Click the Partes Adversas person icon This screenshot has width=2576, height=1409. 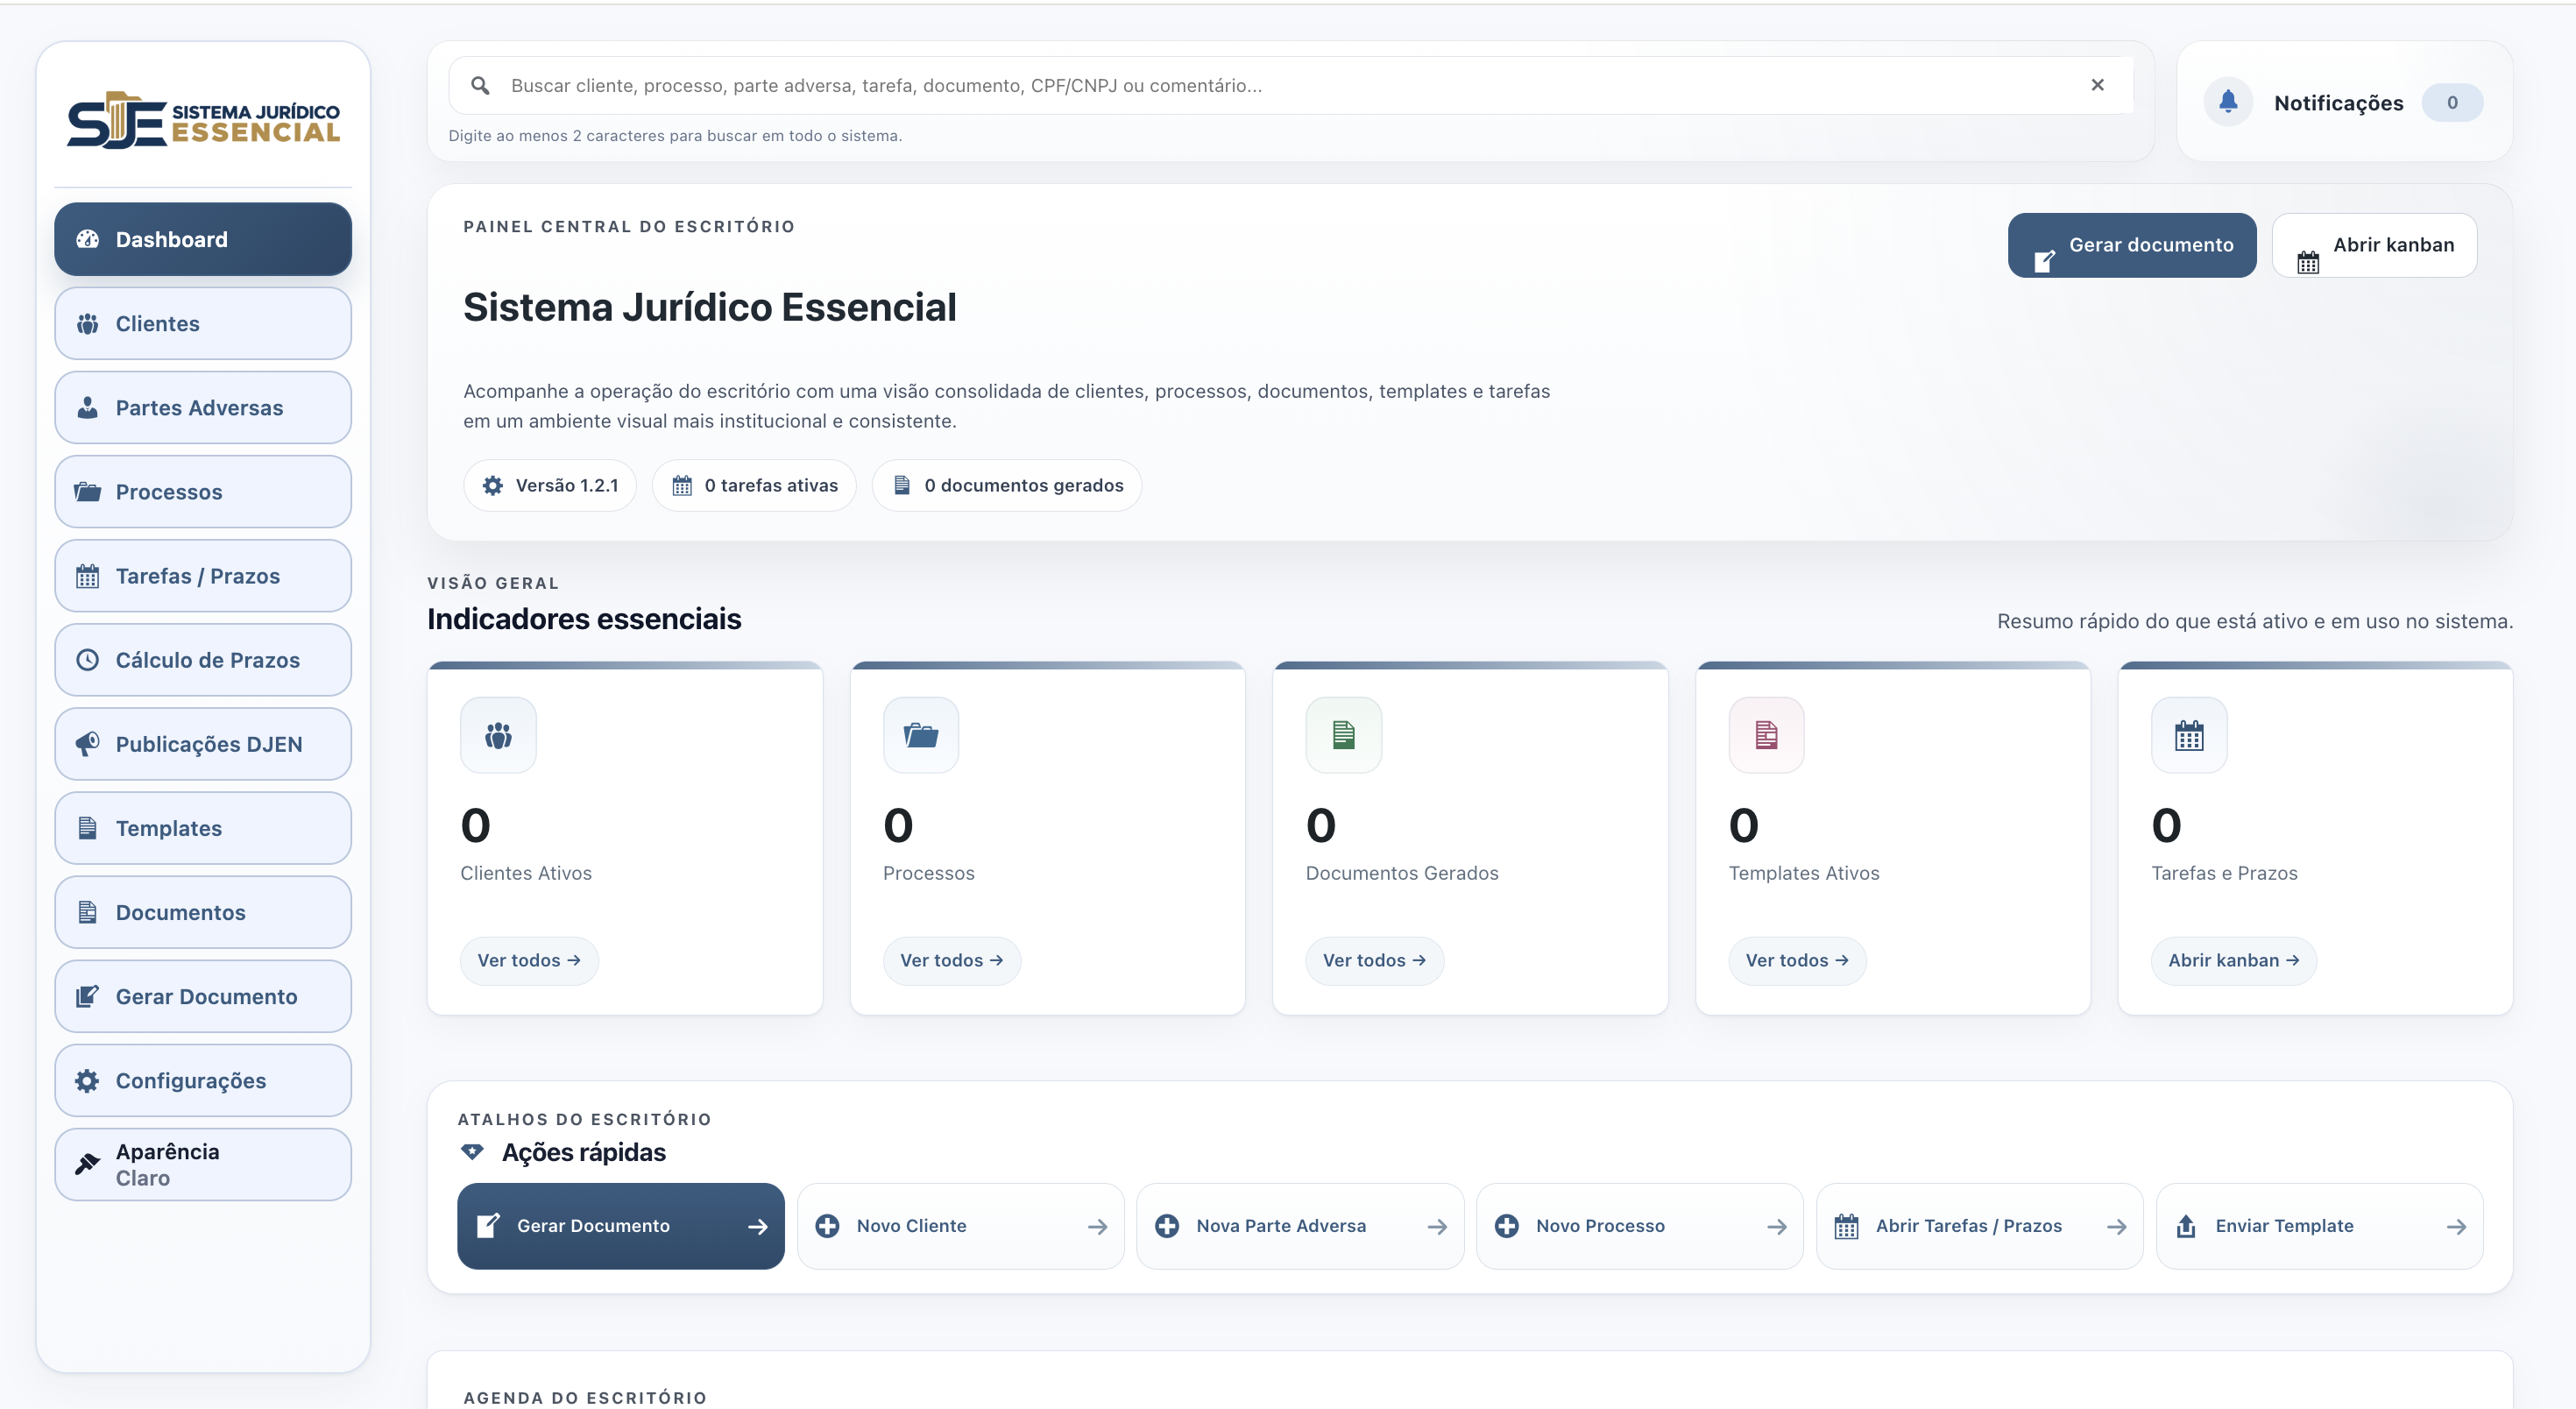[88, 407]
